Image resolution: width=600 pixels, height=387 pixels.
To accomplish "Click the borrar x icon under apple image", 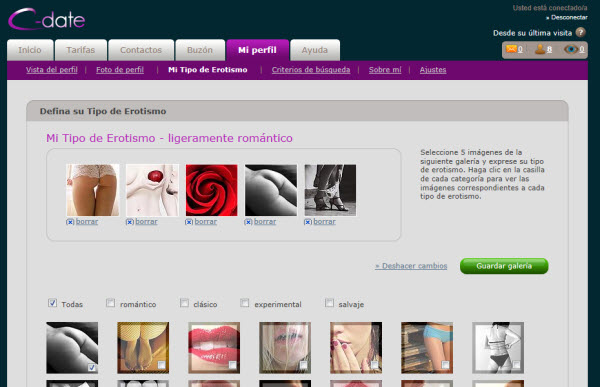I will [130, 222].
